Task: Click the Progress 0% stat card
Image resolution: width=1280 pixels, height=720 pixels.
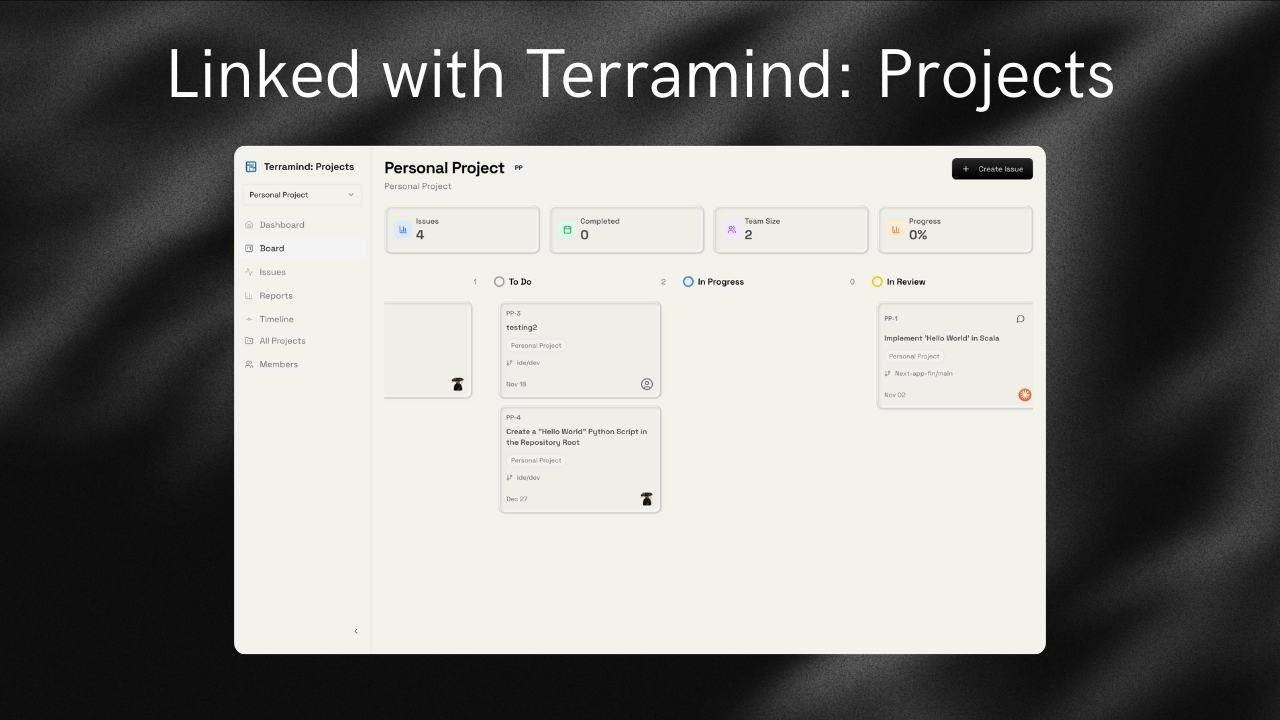Action: (955, 229)
